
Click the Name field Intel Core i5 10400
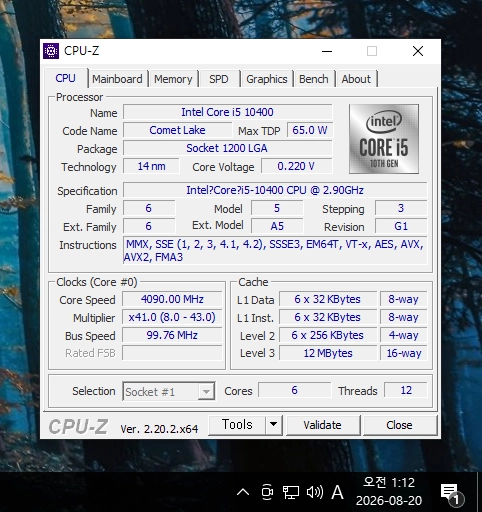pyautogui.click(x=228, y=112)
